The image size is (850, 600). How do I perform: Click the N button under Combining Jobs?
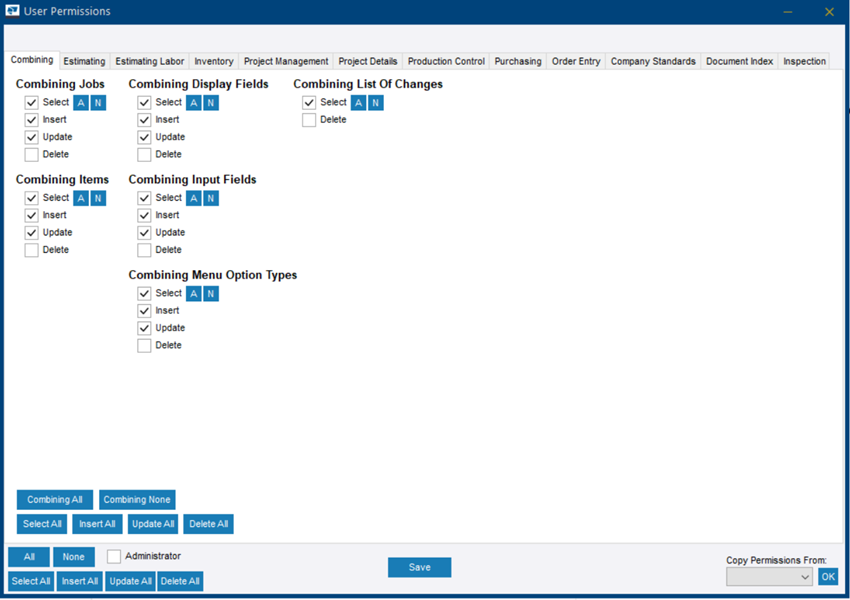(98, 102)
